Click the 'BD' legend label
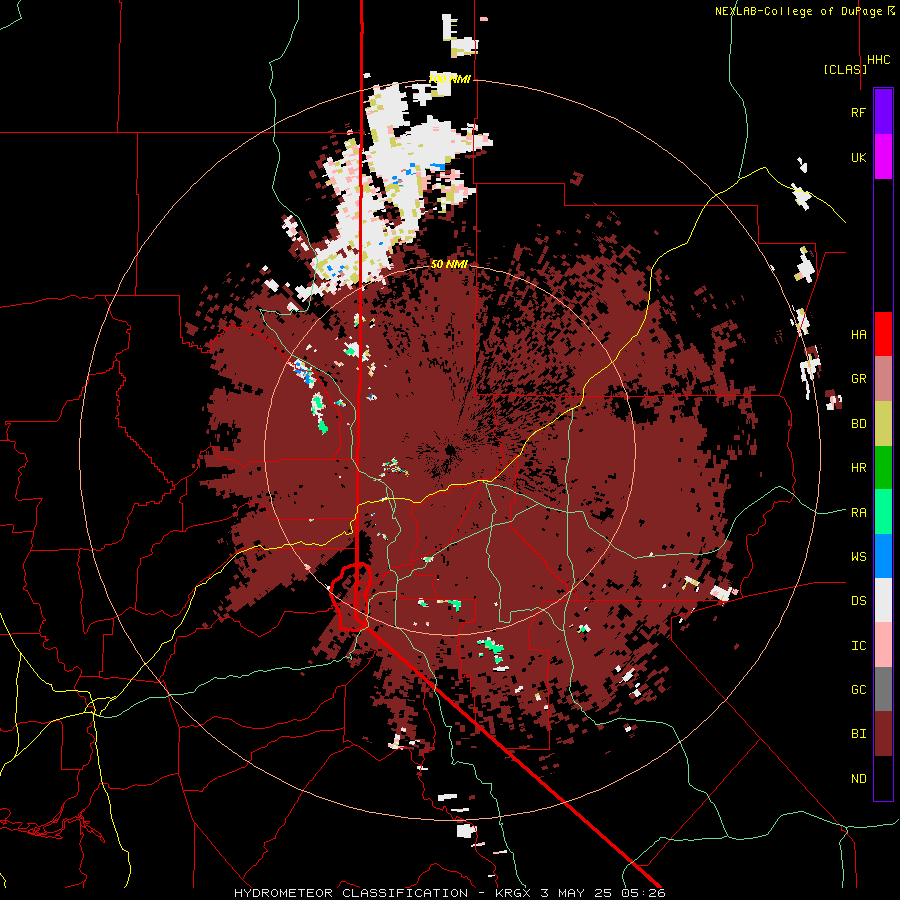The image size is (900, 900). click(x=858, y=424)
